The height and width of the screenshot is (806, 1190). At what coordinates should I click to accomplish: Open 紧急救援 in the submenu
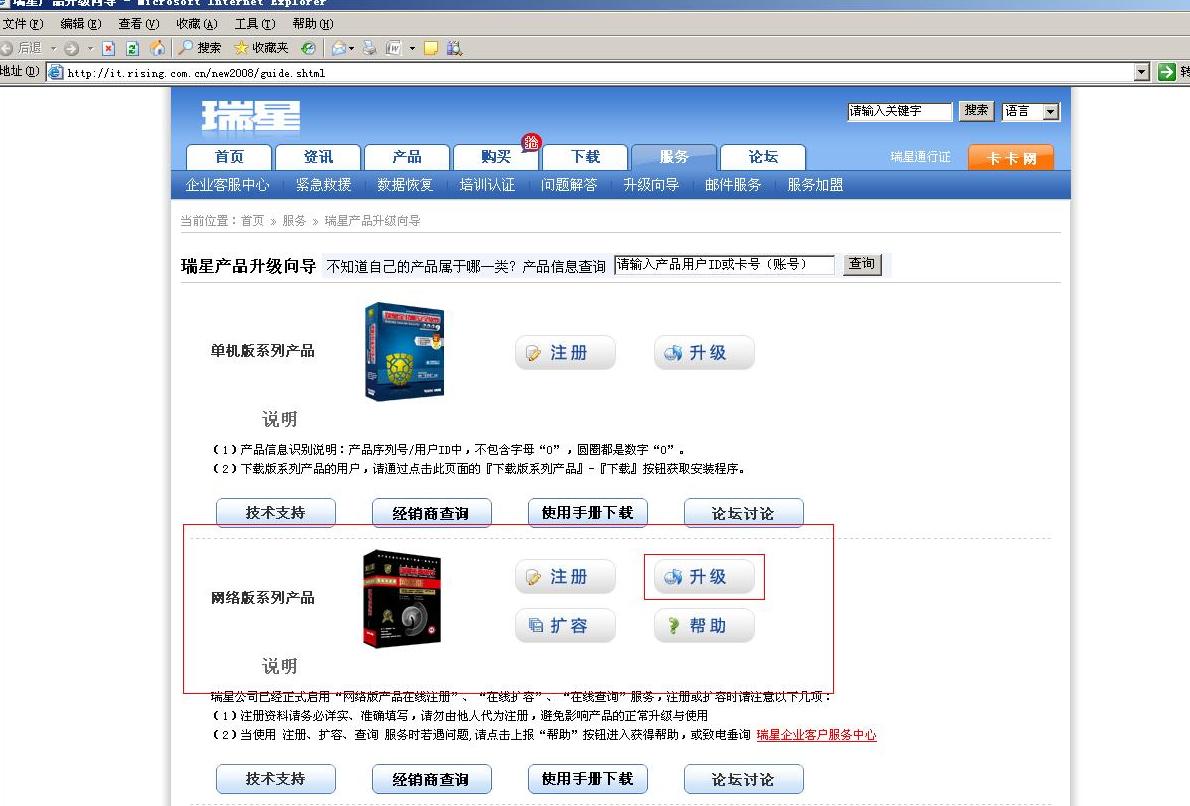click(323, 185)
